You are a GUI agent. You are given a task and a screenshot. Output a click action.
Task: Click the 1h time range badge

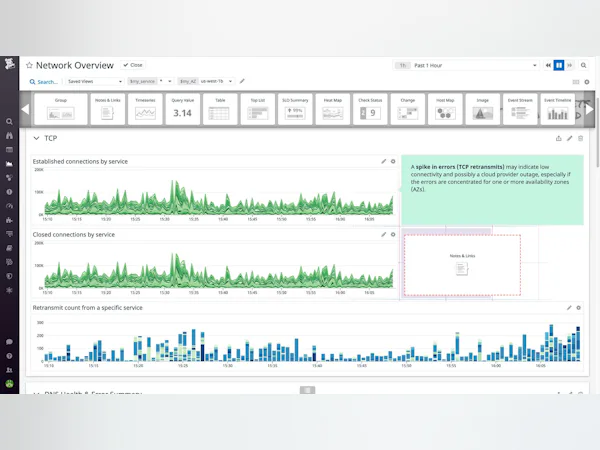(x=403, y=65)
